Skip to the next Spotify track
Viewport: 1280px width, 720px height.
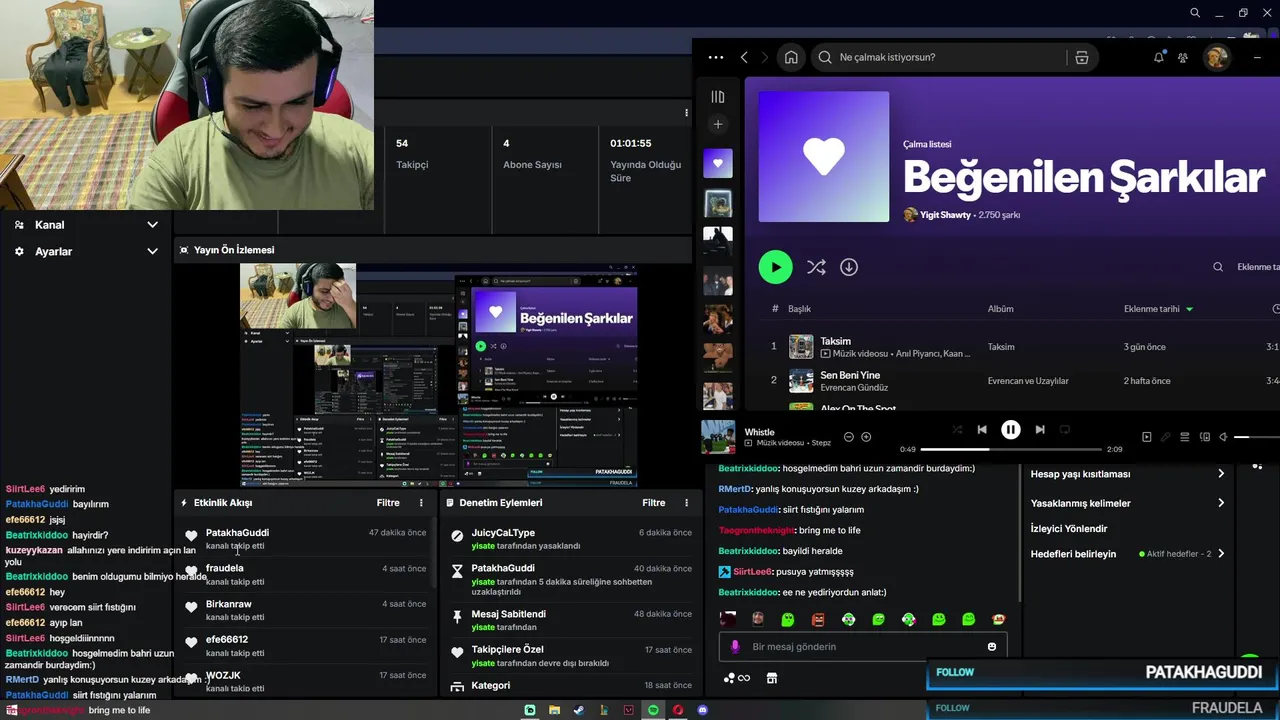(1040, 429)
